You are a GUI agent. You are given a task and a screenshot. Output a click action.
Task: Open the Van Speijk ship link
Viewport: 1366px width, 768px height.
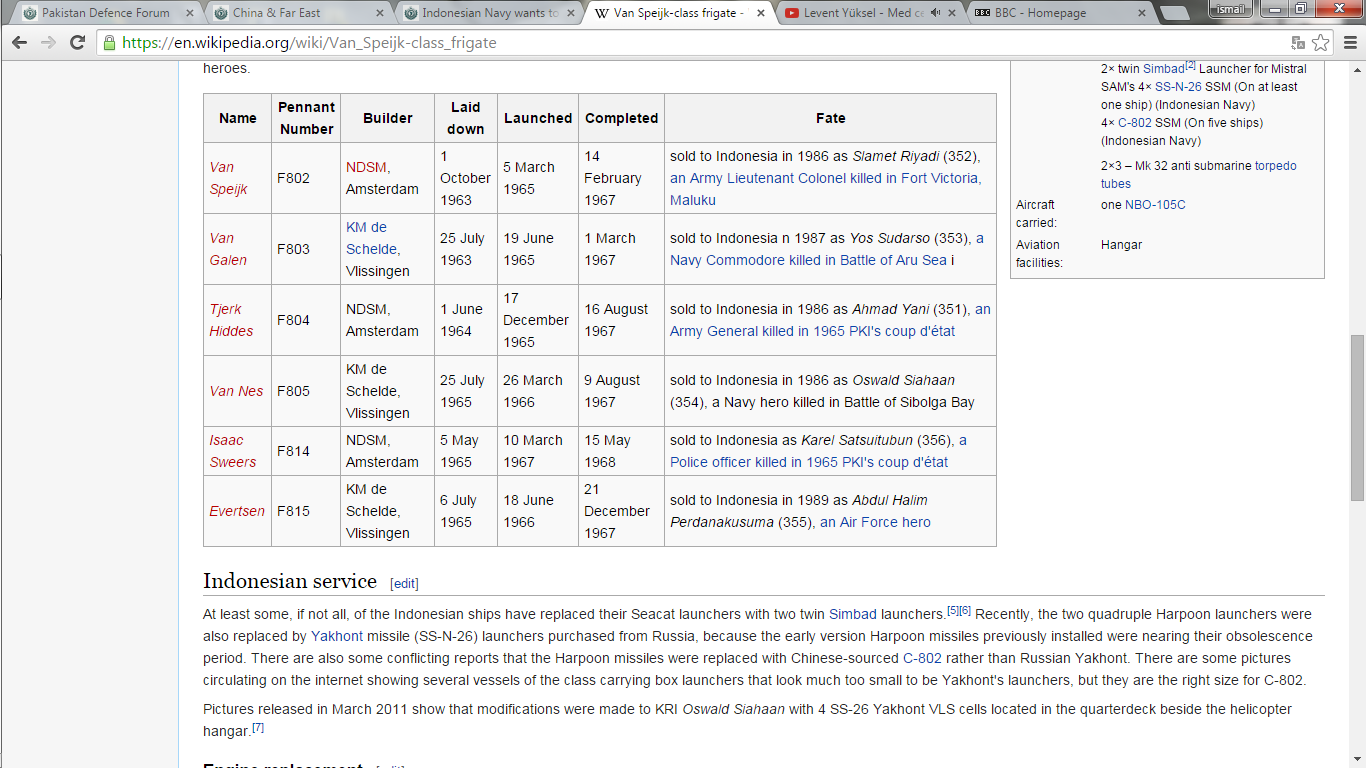pos(228,178)
